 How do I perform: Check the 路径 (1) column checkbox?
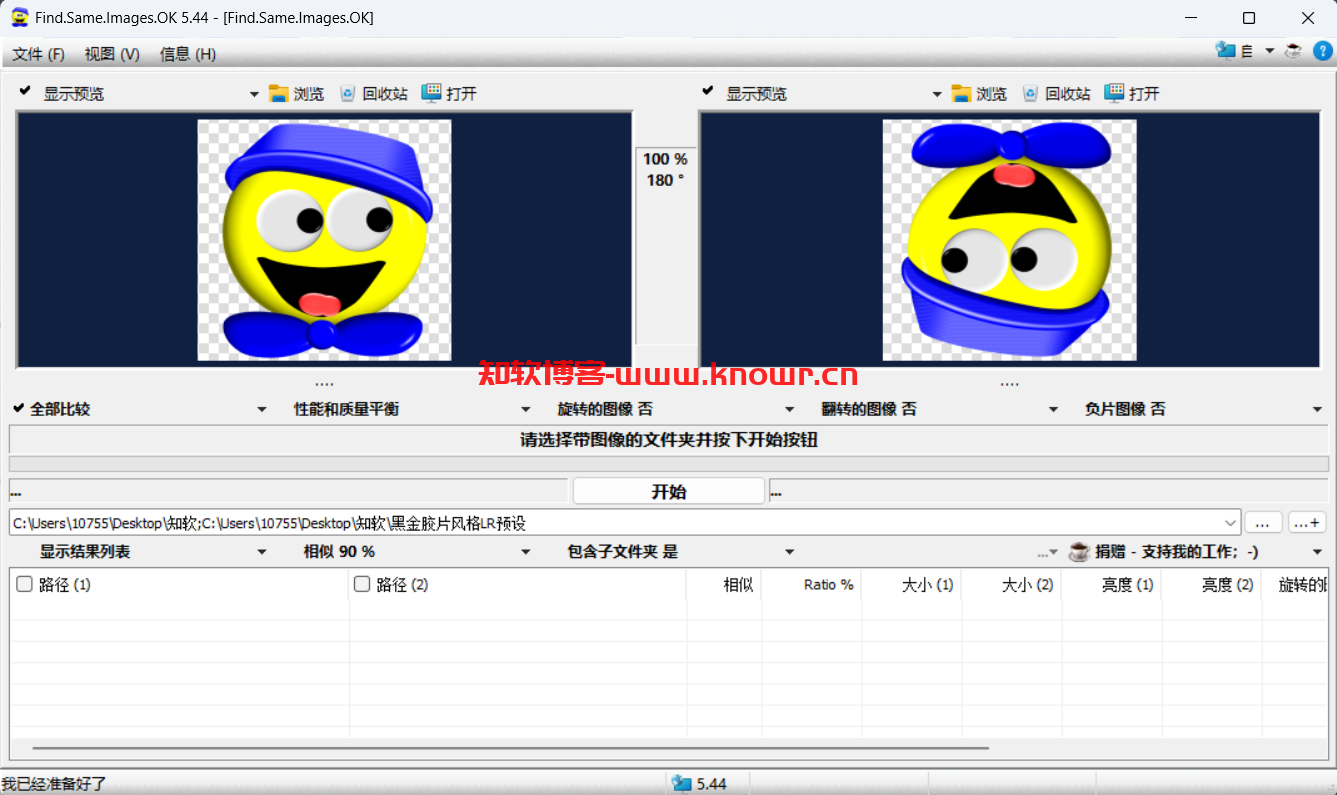pyautogui.click(x=25, y=584)
